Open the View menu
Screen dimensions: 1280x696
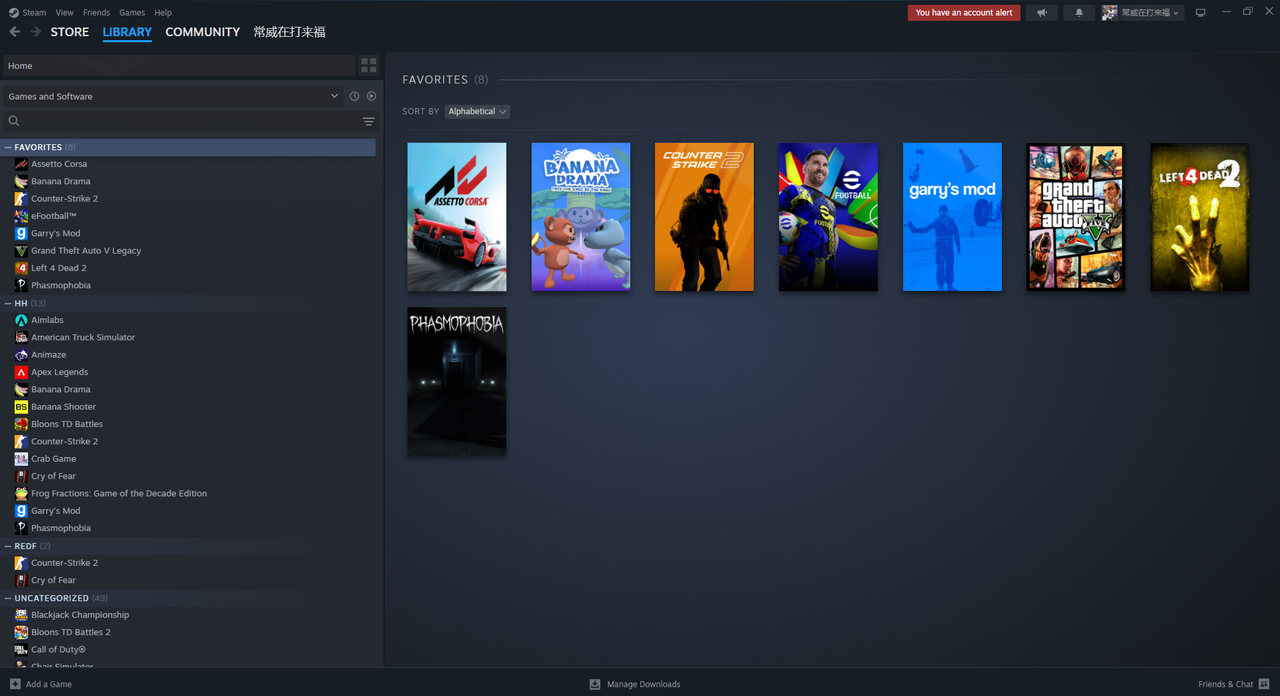coord(64,13)
